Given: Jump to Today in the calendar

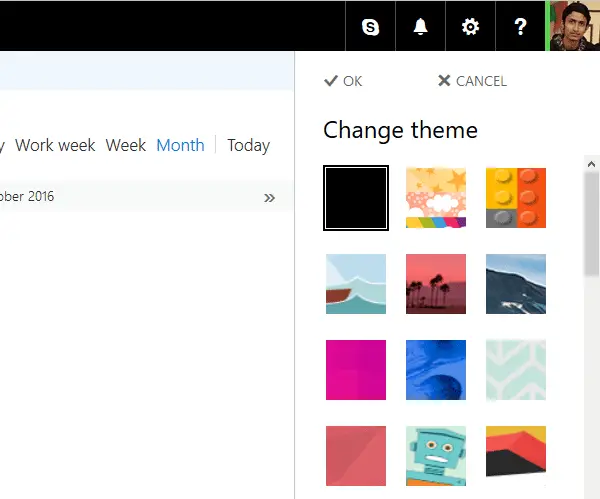Looking at the screenshot, I should (x=248, y=145).
